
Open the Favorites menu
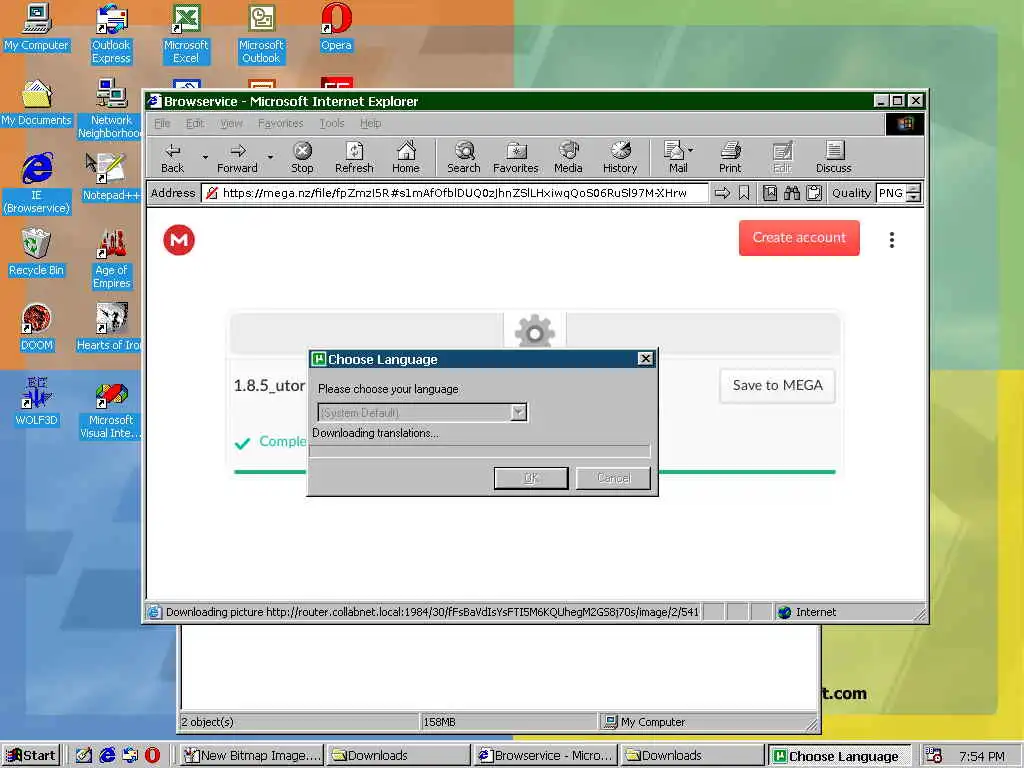[280, 123]
